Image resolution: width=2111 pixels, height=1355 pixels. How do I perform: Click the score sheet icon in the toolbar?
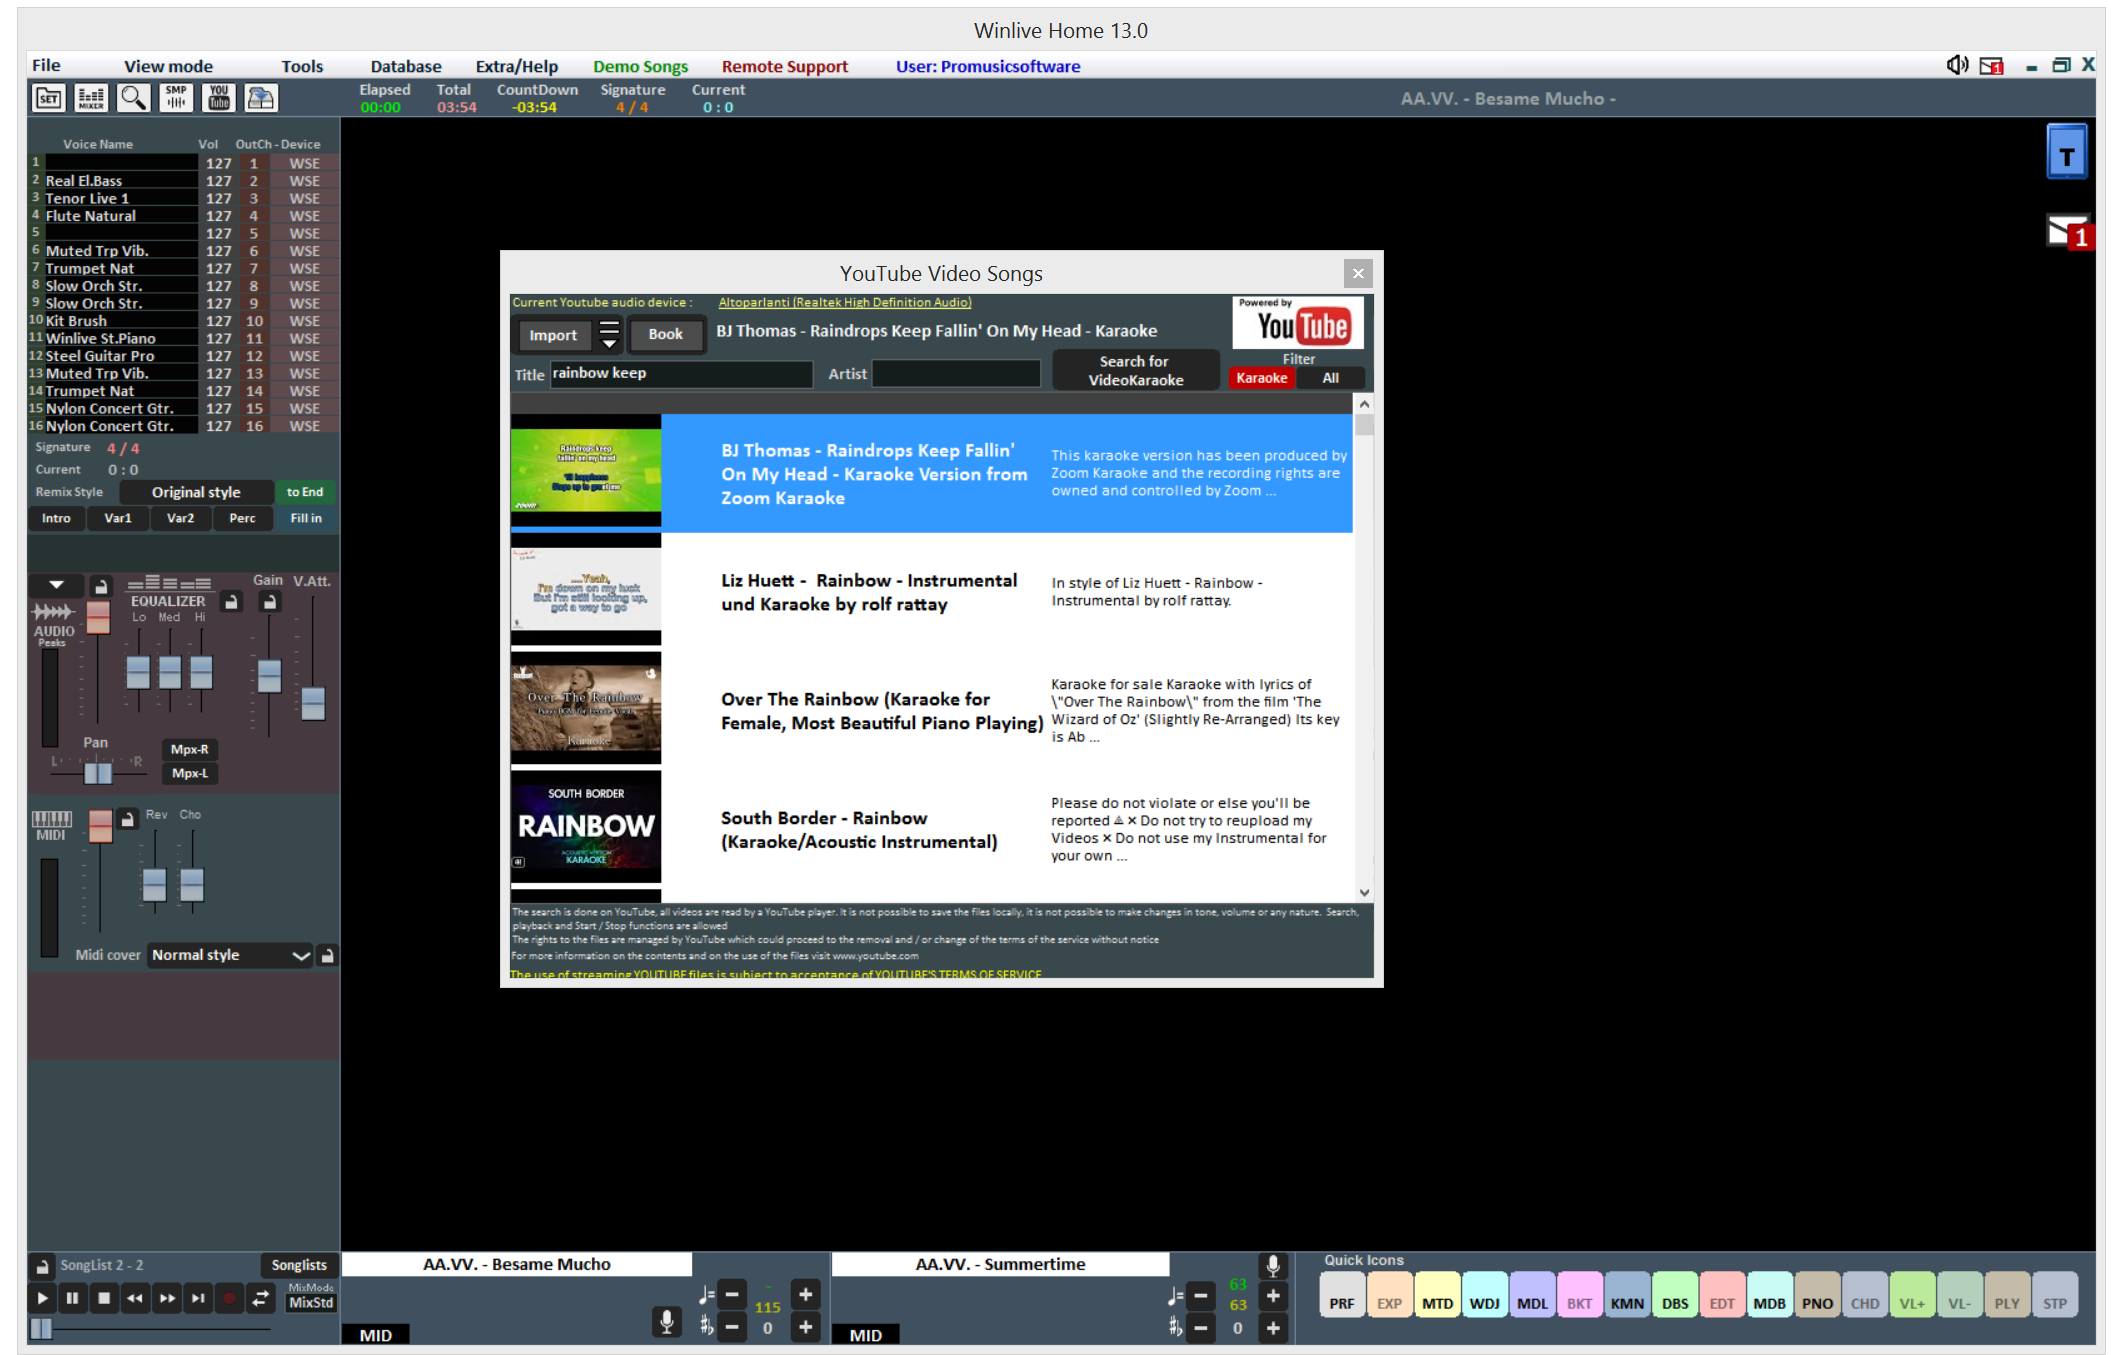[261, 98]
